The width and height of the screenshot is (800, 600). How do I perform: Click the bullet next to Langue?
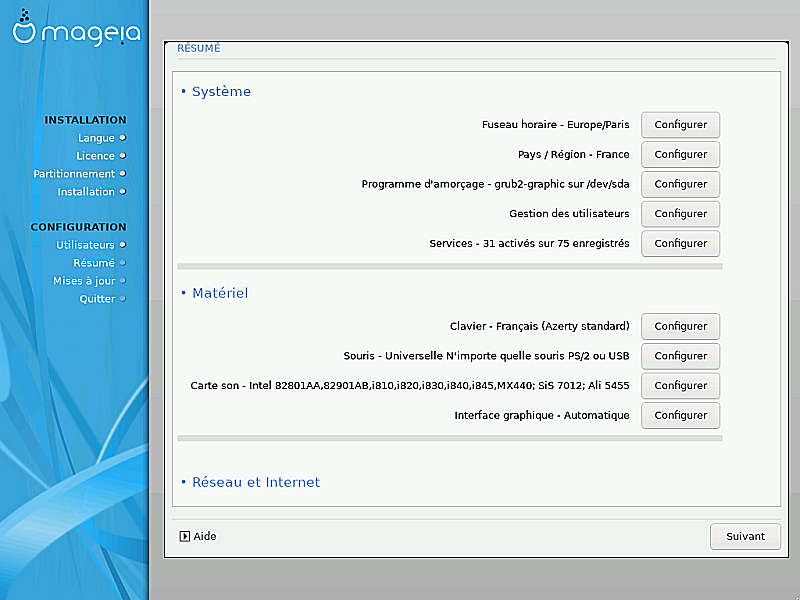tap(123, 138)
